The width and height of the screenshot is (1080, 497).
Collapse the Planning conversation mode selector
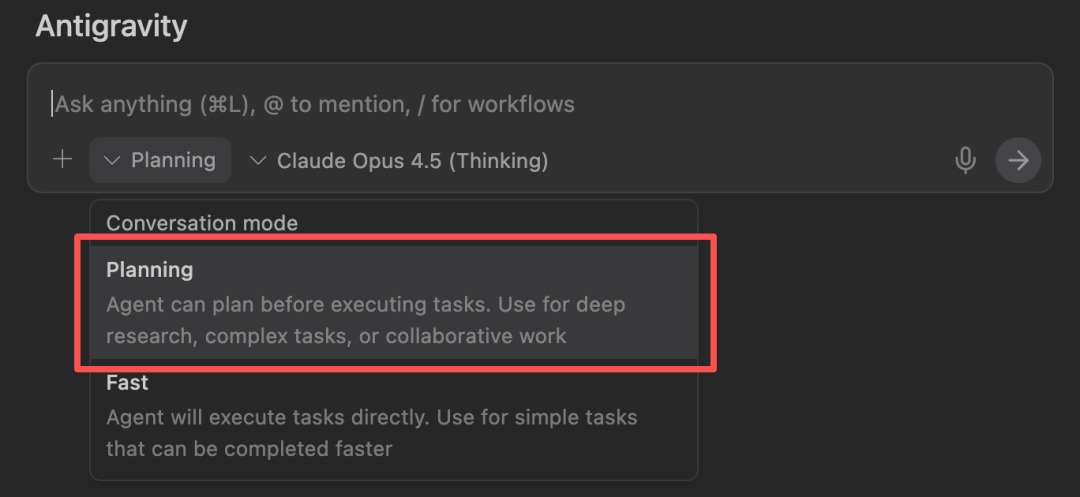click(x=160, y=160)
